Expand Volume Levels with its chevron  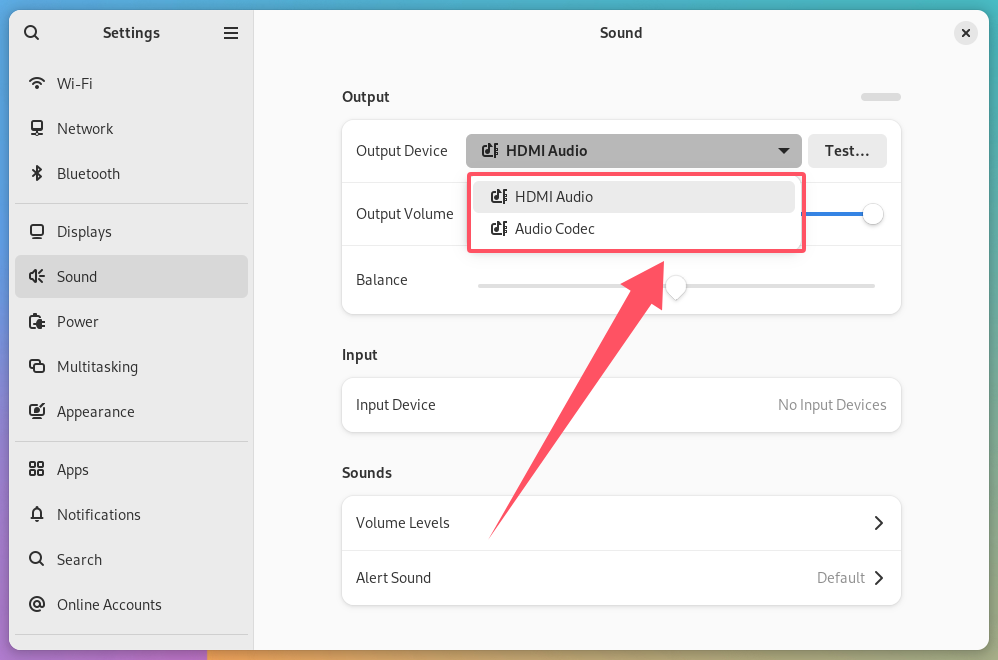tap(878, 523)
